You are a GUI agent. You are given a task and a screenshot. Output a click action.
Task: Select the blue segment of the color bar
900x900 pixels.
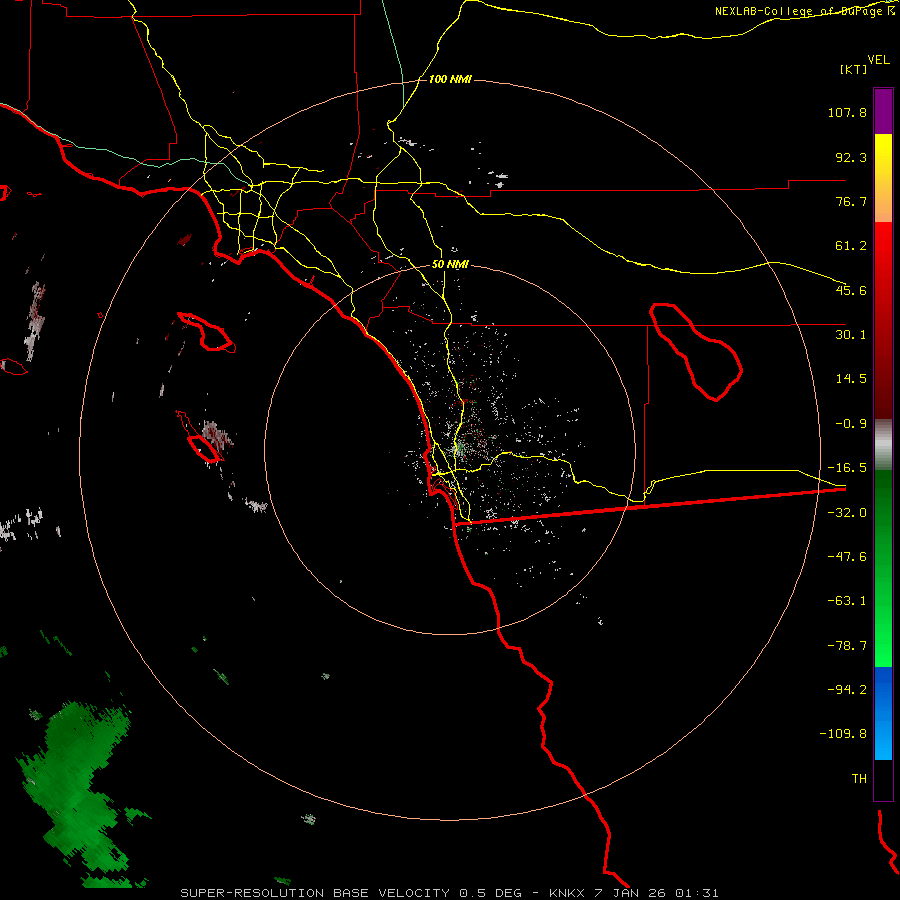tap(883, 713)
